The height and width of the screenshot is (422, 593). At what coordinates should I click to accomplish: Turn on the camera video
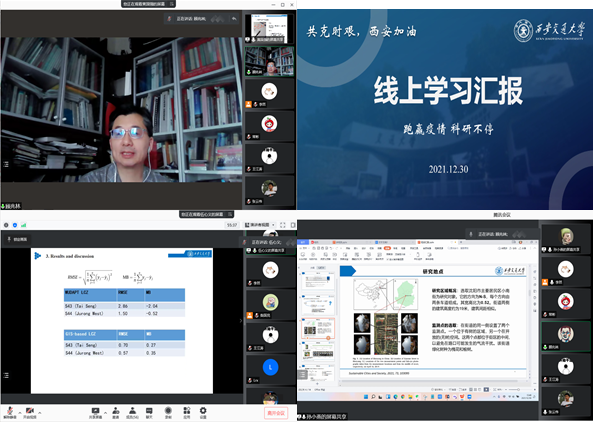[x=29, y=412]
